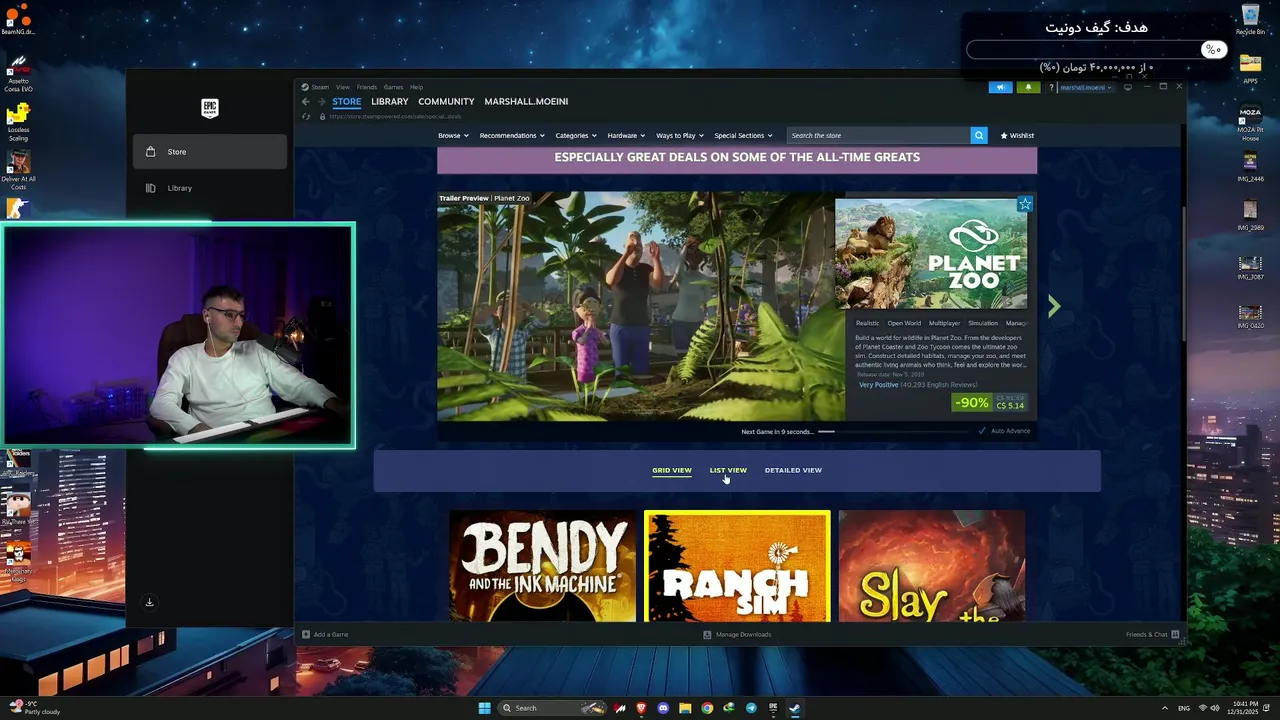Open Library in Epic launcher sidebar

click(210, 188)
